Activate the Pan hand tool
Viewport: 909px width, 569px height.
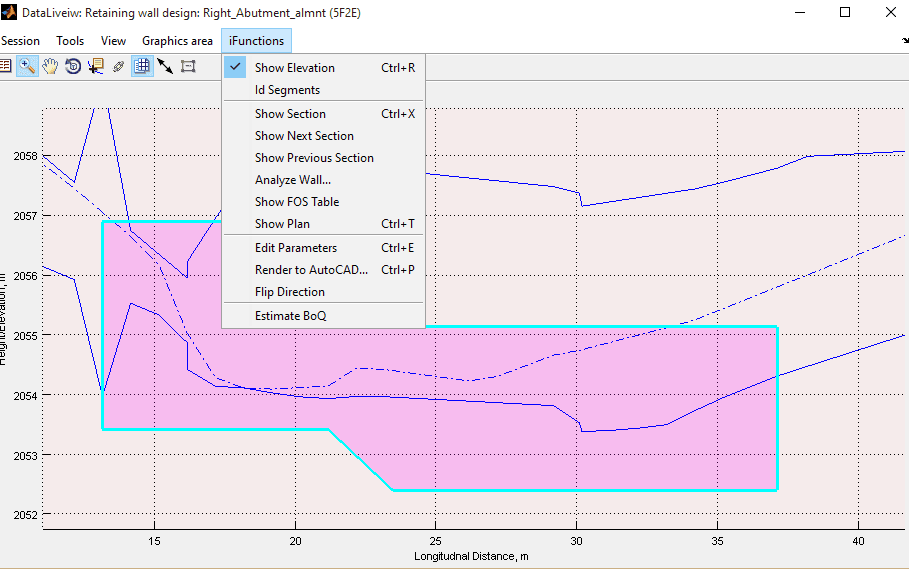tap(50, 66)
